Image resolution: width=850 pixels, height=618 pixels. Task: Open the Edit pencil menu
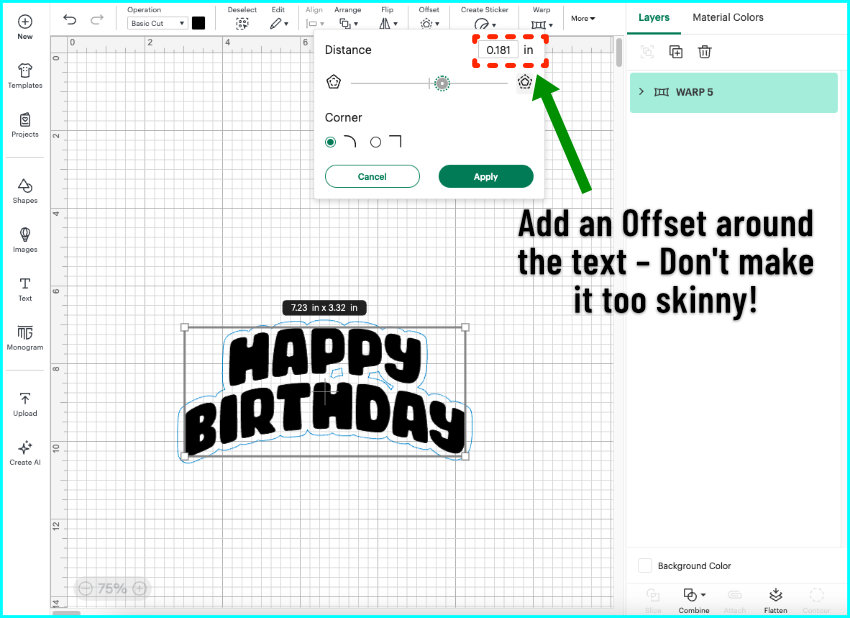[x=279, y=23]
